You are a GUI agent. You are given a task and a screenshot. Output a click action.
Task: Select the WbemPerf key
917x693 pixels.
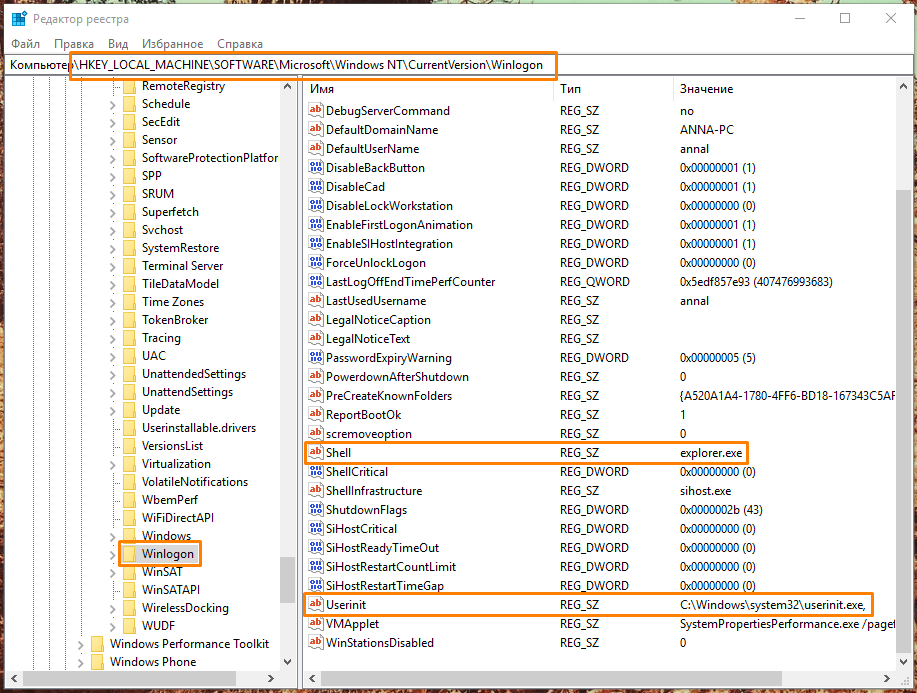click(170, 500)
